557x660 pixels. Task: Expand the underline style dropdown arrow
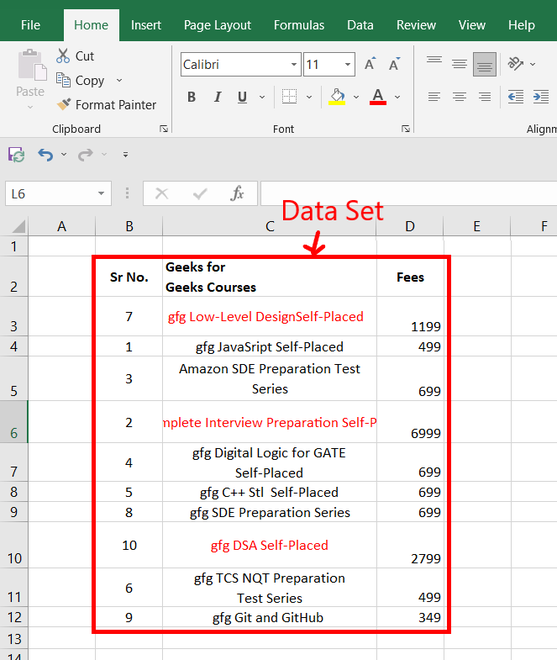[262, 97]
